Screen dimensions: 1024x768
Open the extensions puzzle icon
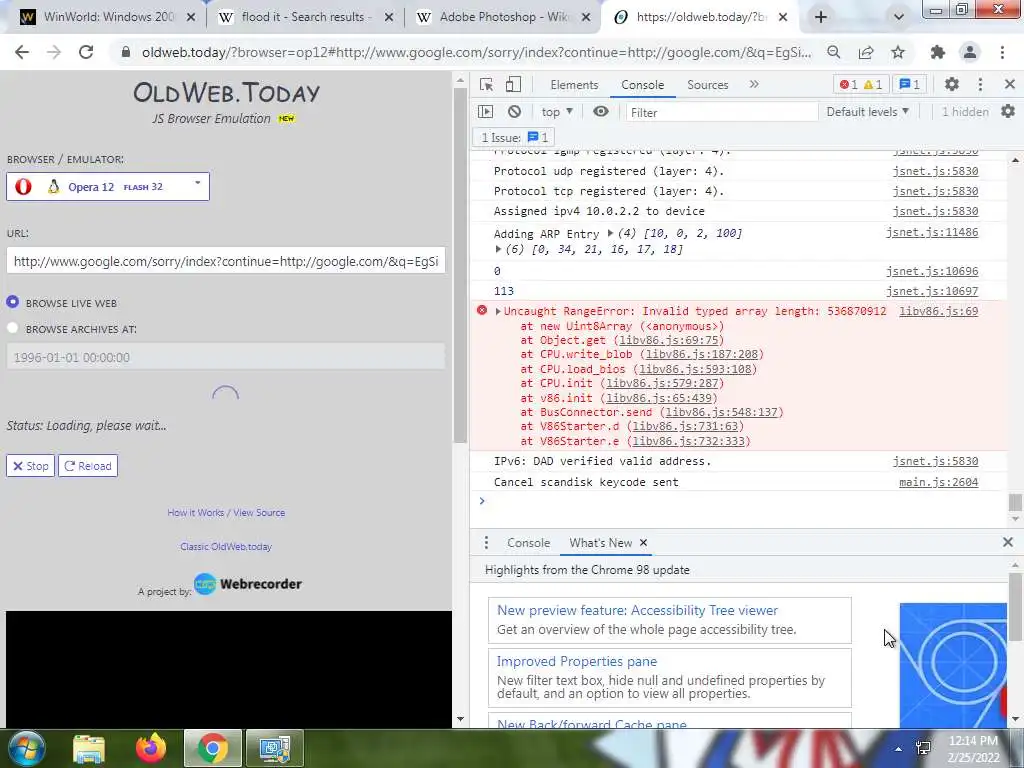tap(938, 52)
